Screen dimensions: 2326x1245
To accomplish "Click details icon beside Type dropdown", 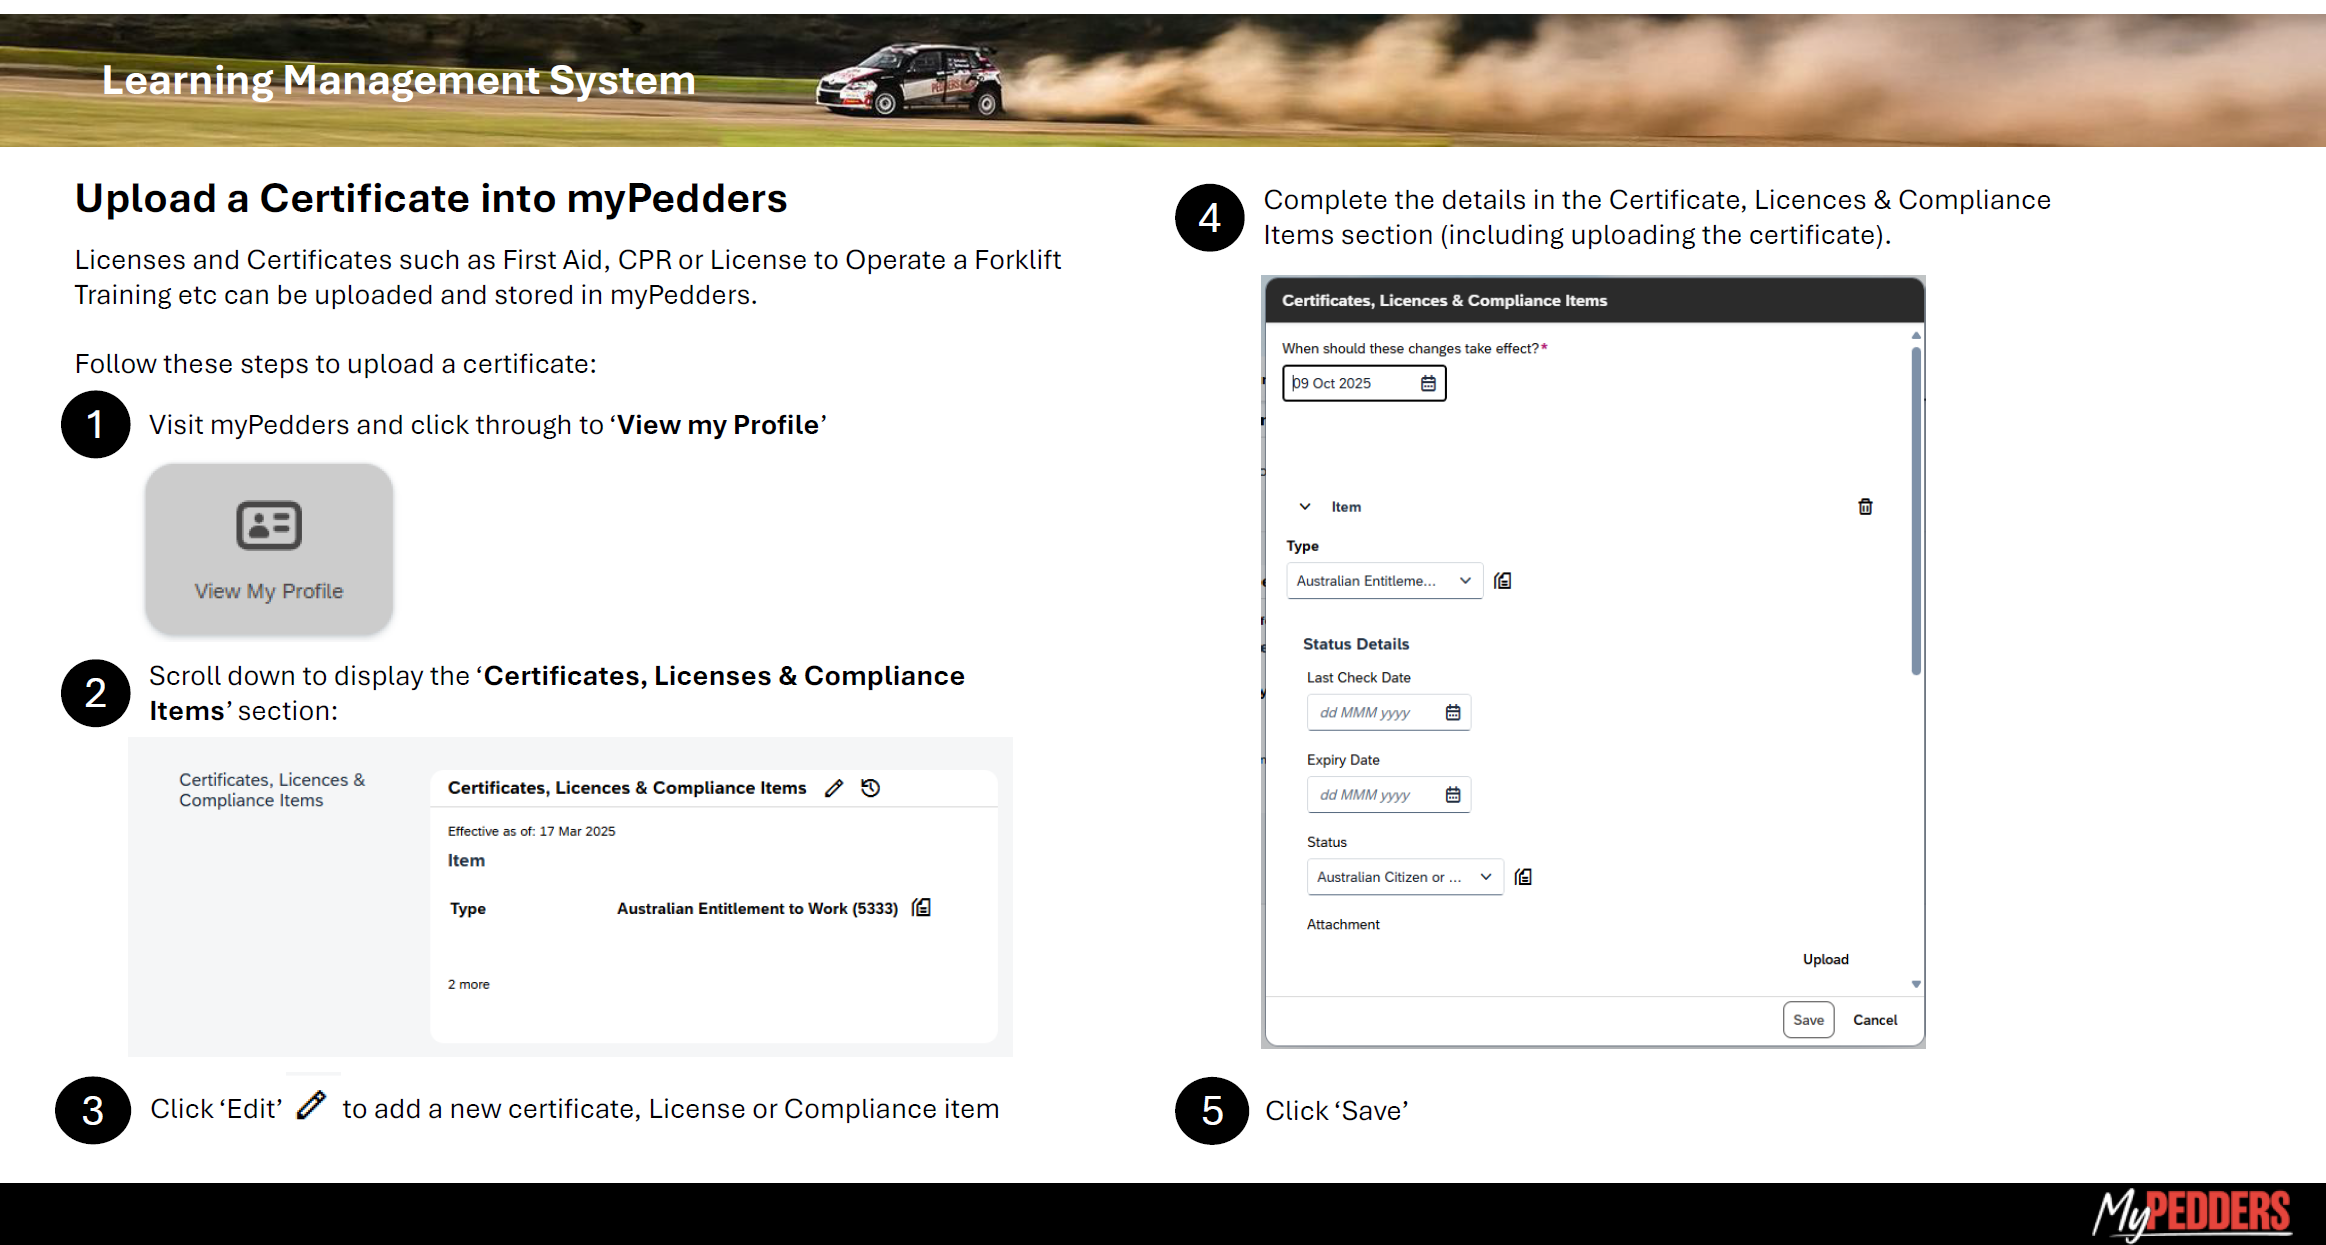I will pyautogui.click(x=1503, y=581).
